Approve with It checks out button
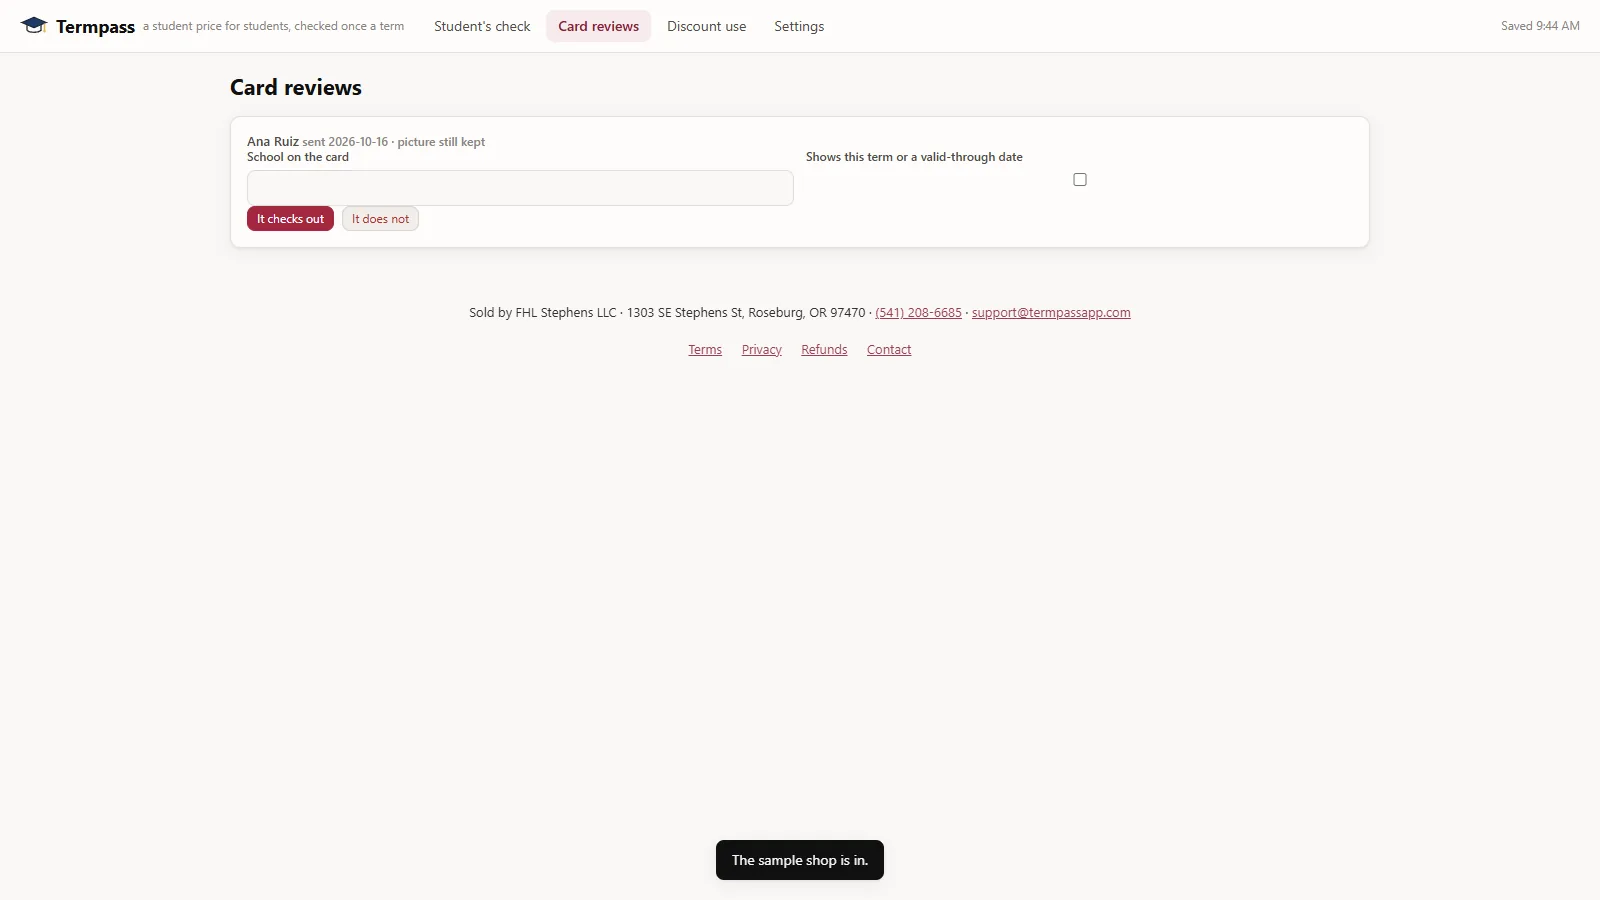Viewport: 1600px width, 900px height. tap(290, 219)
